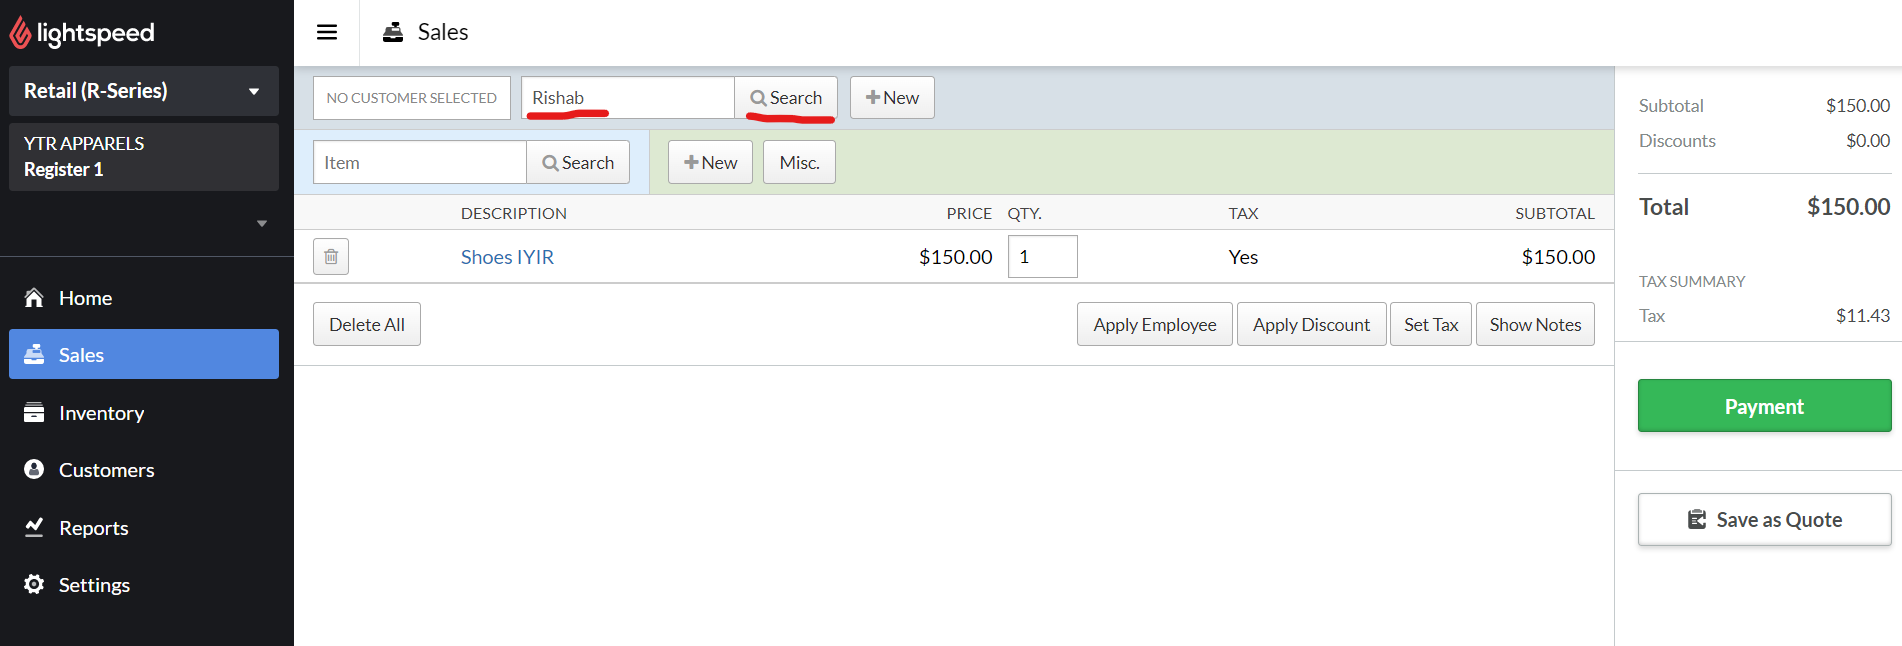This screenshot has height=646, width=1902.
Task: Open Home from the sidebar
Action: (x=85, y=298)
